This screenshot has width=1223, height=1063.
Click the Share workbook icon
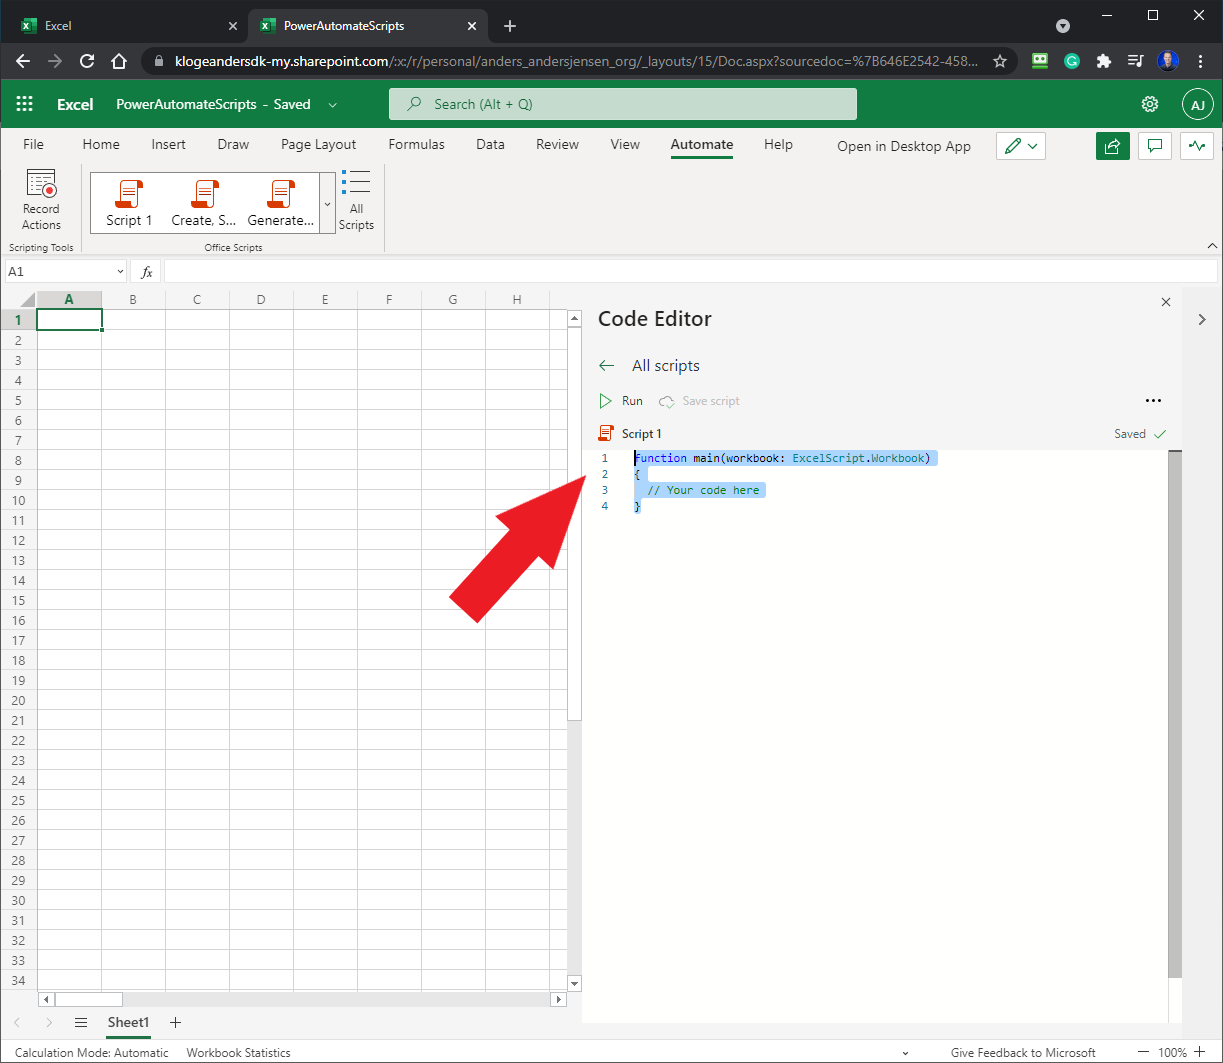point(1112,146)
